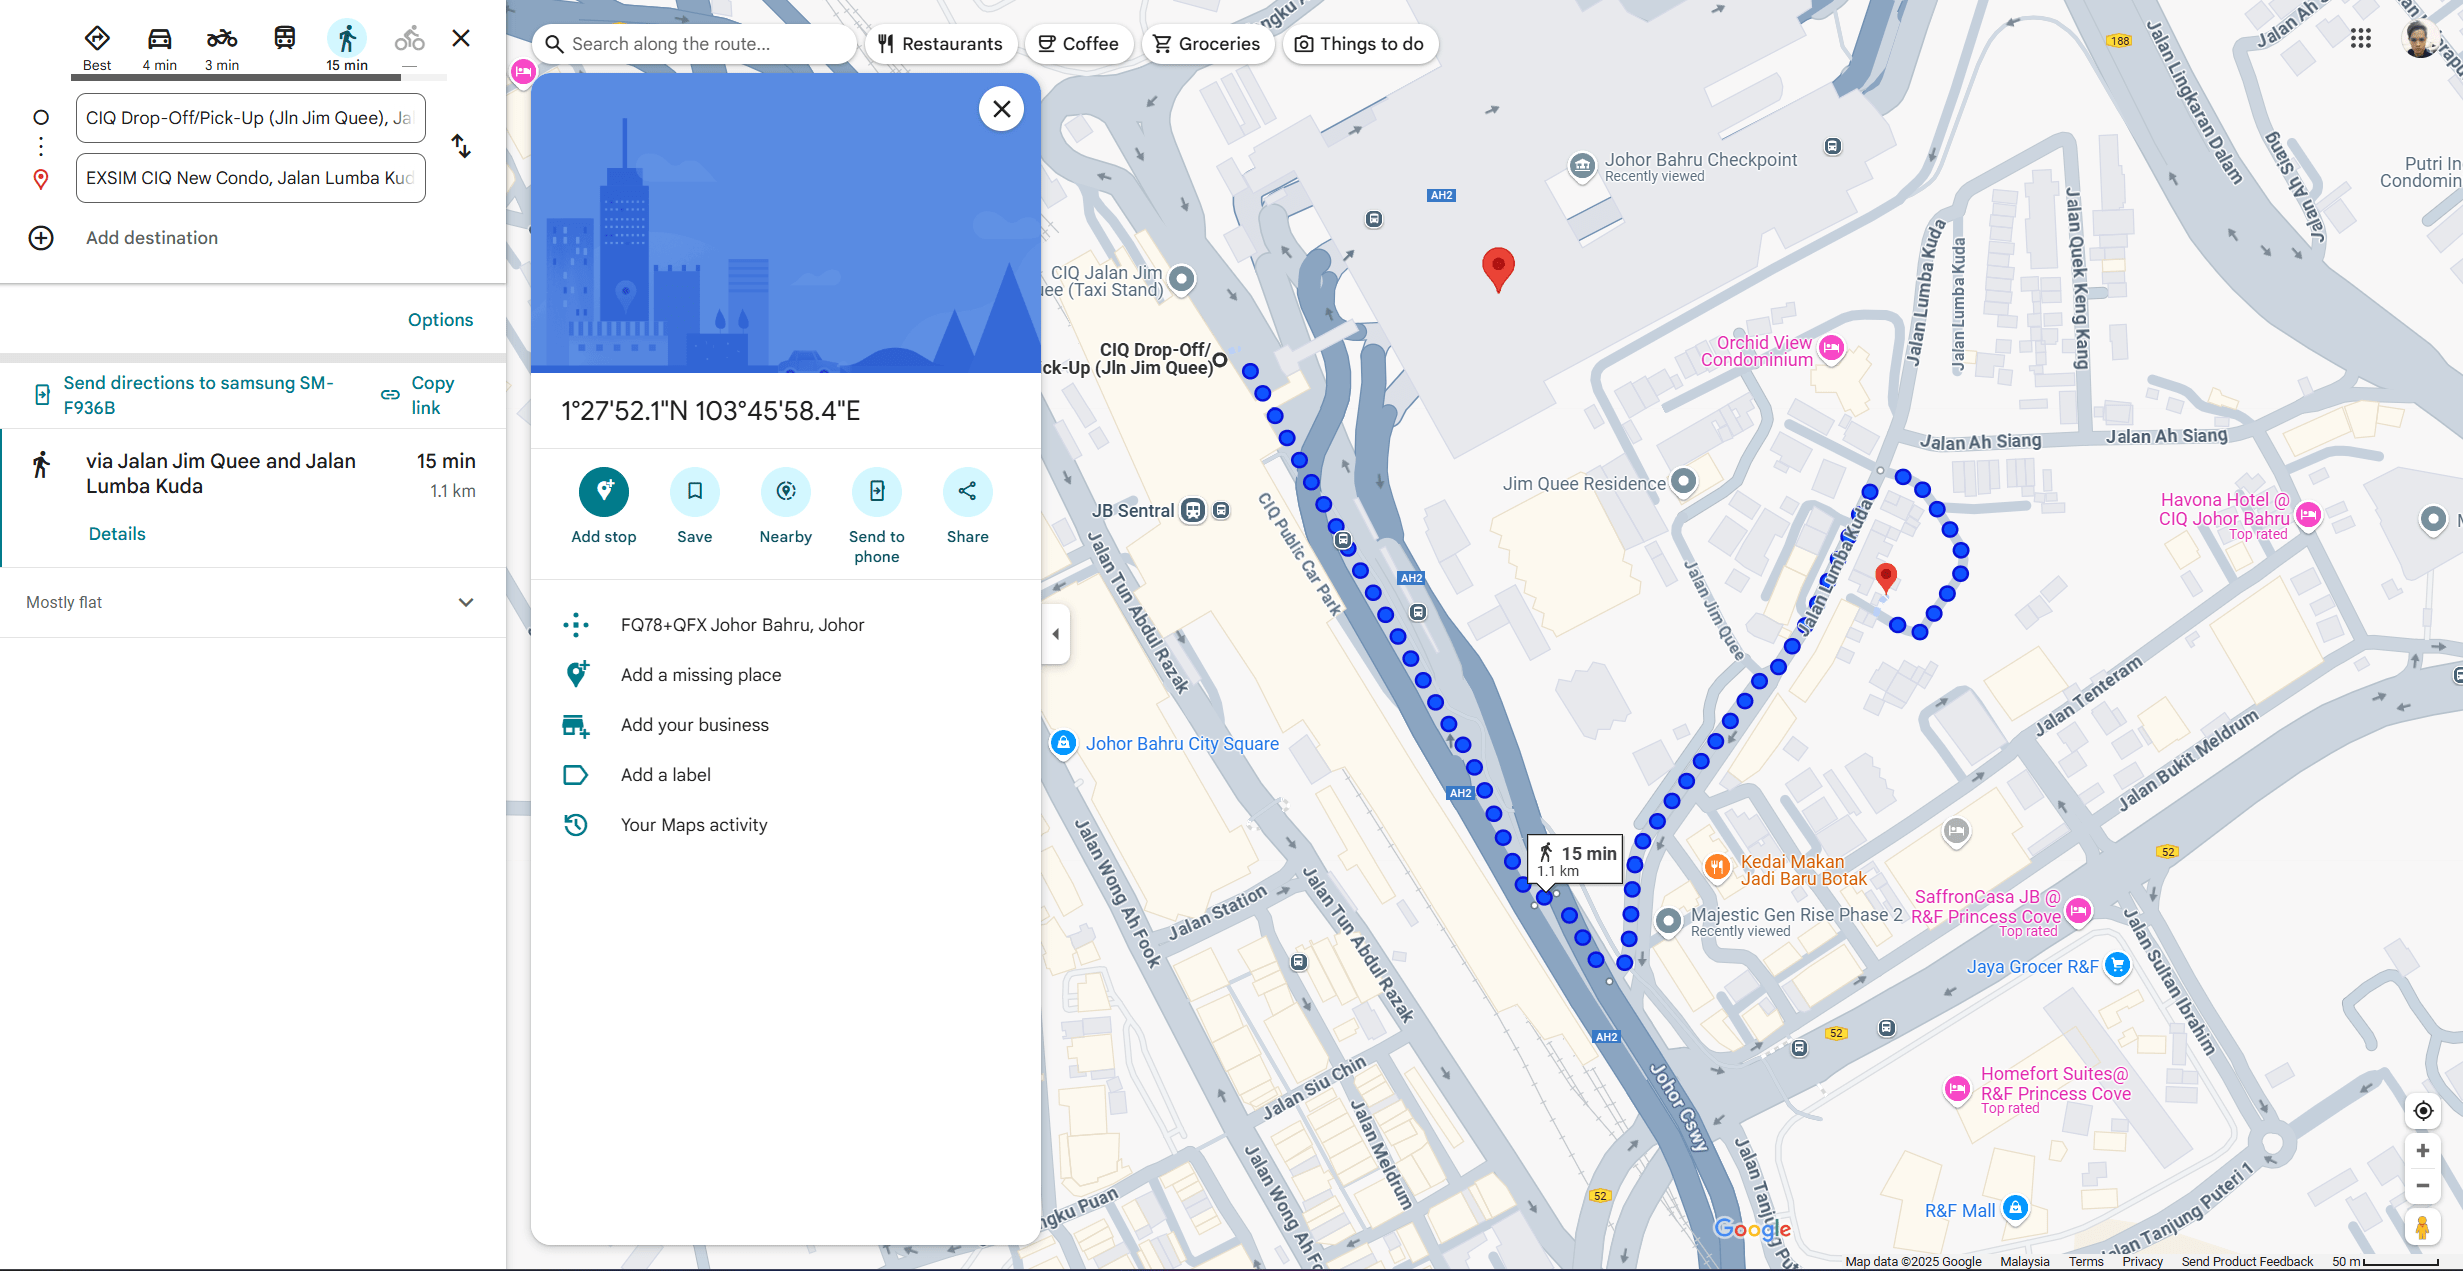Select walking mode, 15 min
The height and width of the screenshot is (1271, 2463).
click(x=347, y=47)
